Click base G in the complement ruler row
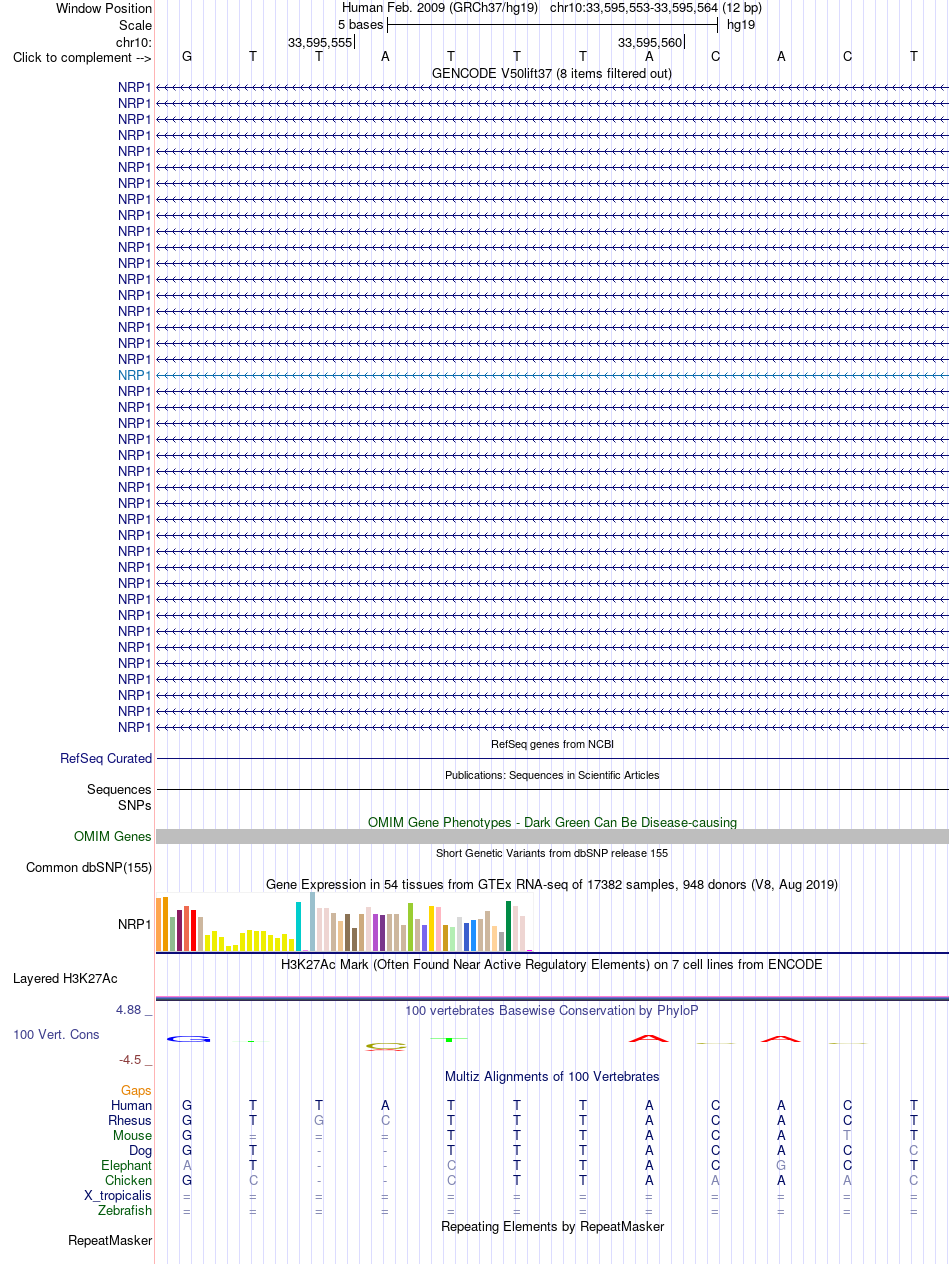This screenshot has width=950, height=1264. 187,57
